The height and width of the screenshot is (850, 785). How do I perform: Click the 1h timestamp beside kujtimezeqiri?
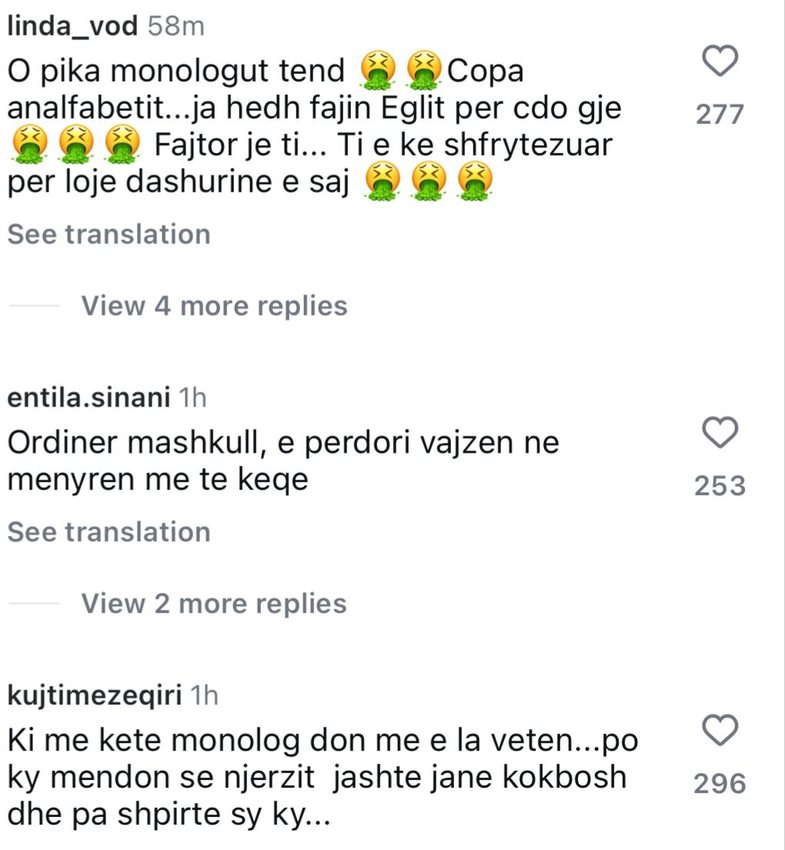coord(203,695)
